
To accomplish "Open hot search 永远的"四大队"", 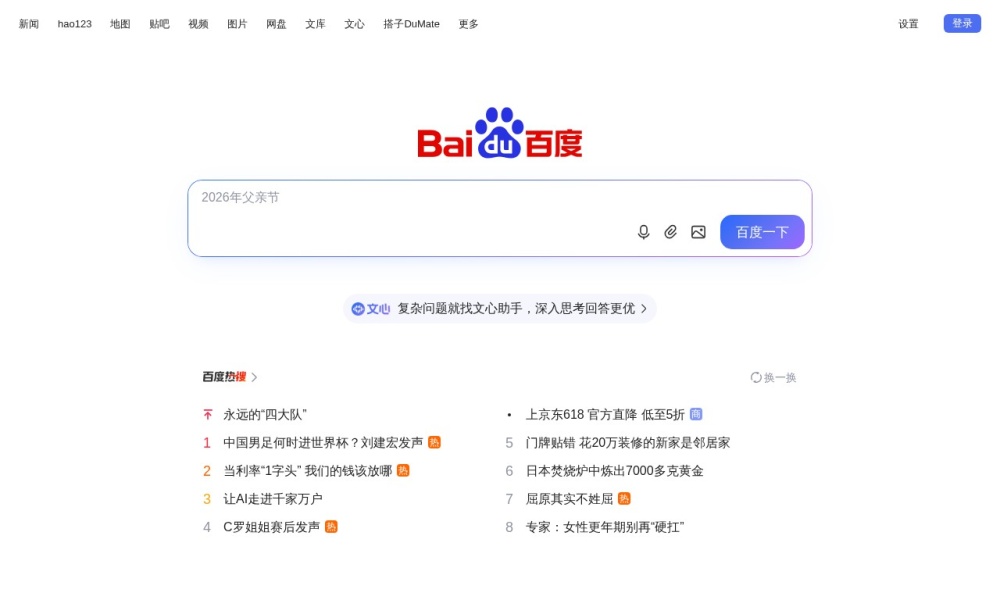I will 265,414.
